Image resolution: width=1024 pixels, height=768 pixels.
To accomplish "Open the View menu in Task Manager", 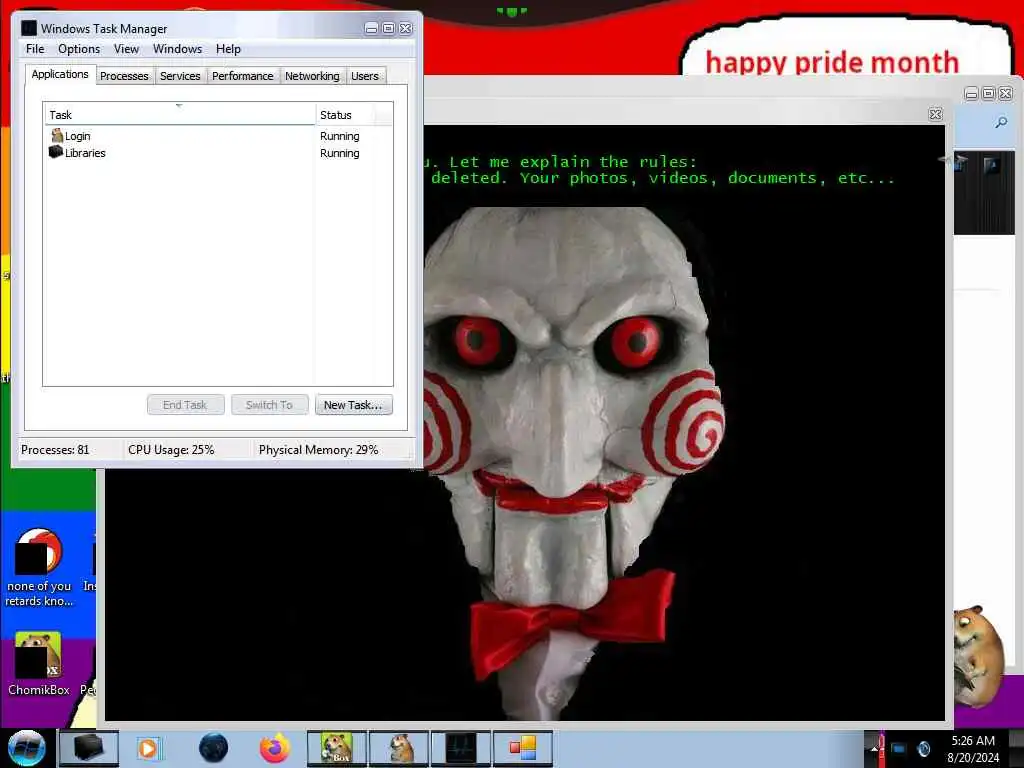I will point(126,49).
